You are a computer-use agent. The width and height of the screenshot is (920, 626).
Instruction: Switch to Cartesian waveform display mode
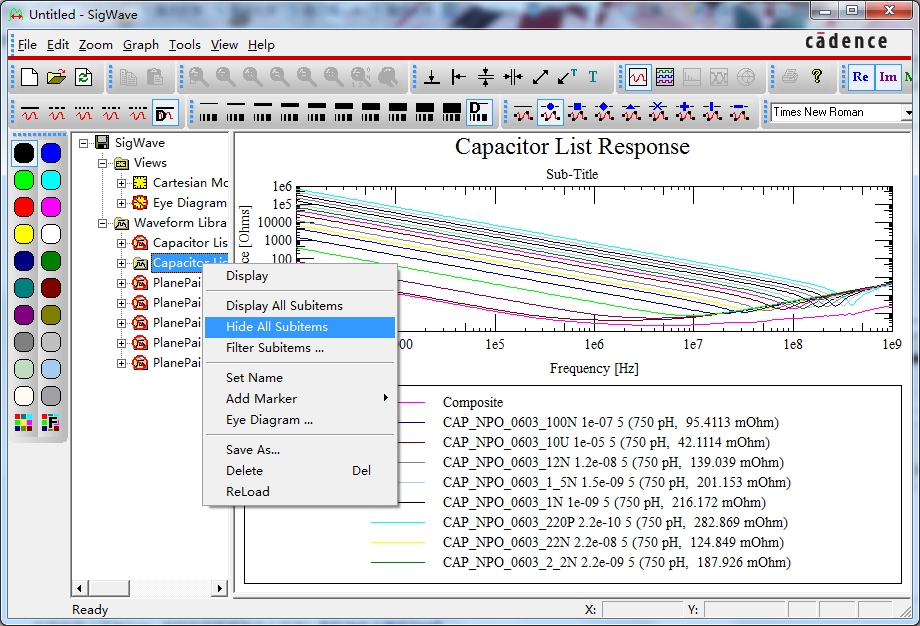tap(638, 77)
